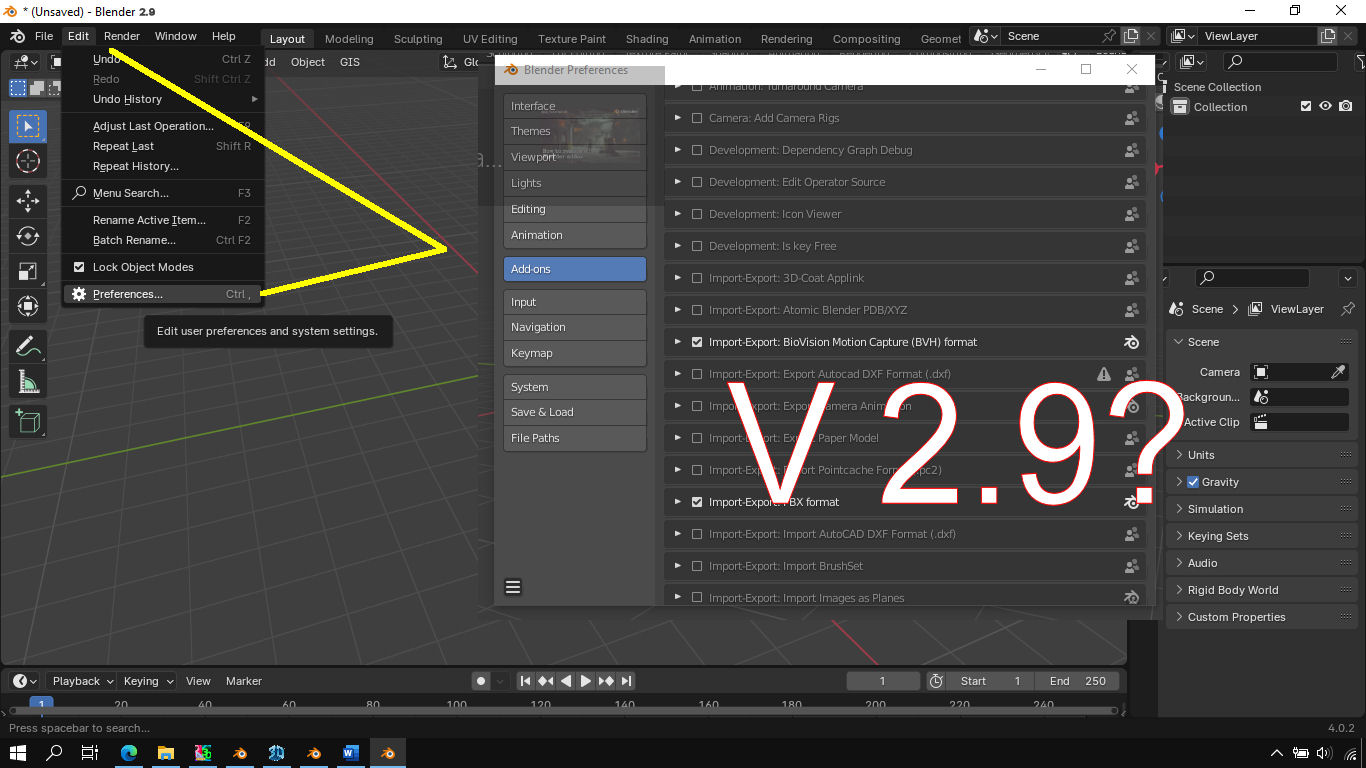This screenshot has width=1366, height=768.
Task: Enable Development: Icon Viewer add-on checkbox
Action: [x=697, y=214]
